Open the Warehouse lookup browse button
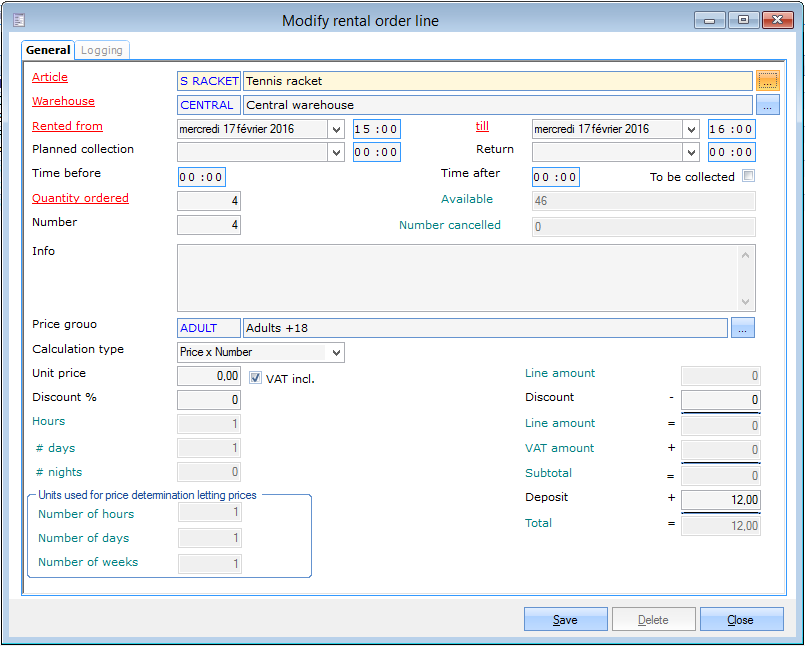 click(x=767, y=105)
